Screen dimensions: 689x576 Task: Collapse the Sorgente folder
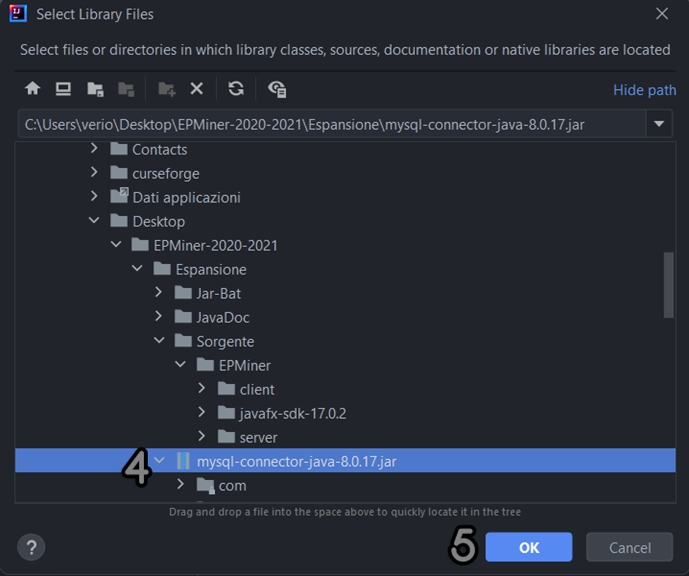pyautogui.click(x=159, y=340)
